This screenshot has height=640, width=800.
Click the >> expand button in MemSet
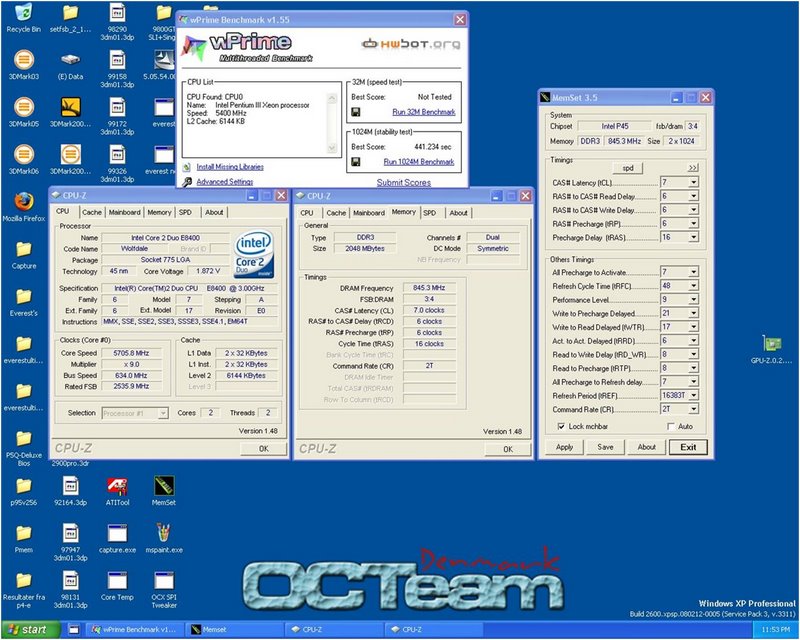[x=692, y=168]
